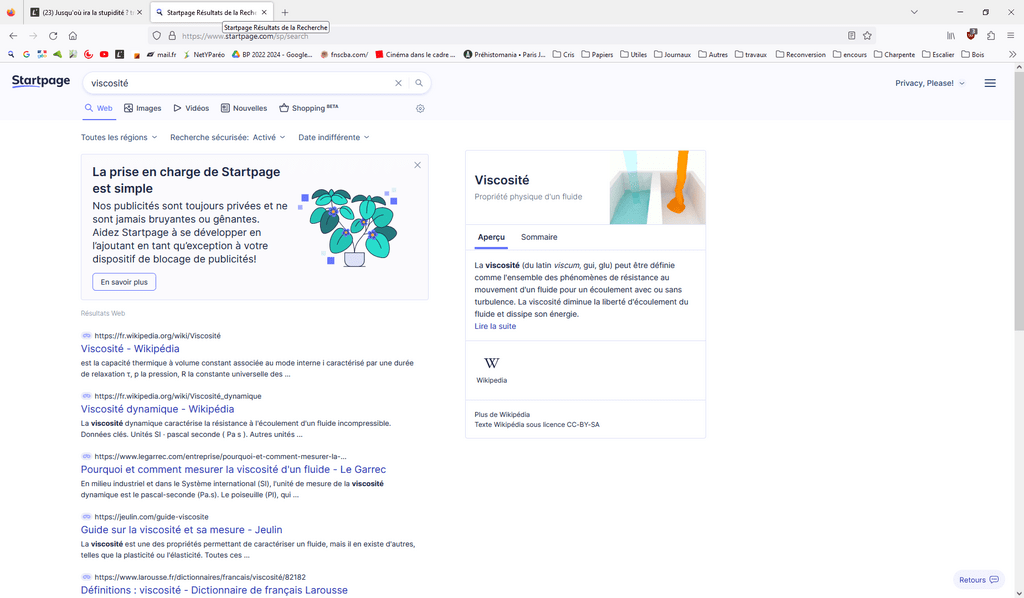Screen dimensions: 1024x598
Task: Switch to the Nouvelles results tab
Action: tap(244, 108)
